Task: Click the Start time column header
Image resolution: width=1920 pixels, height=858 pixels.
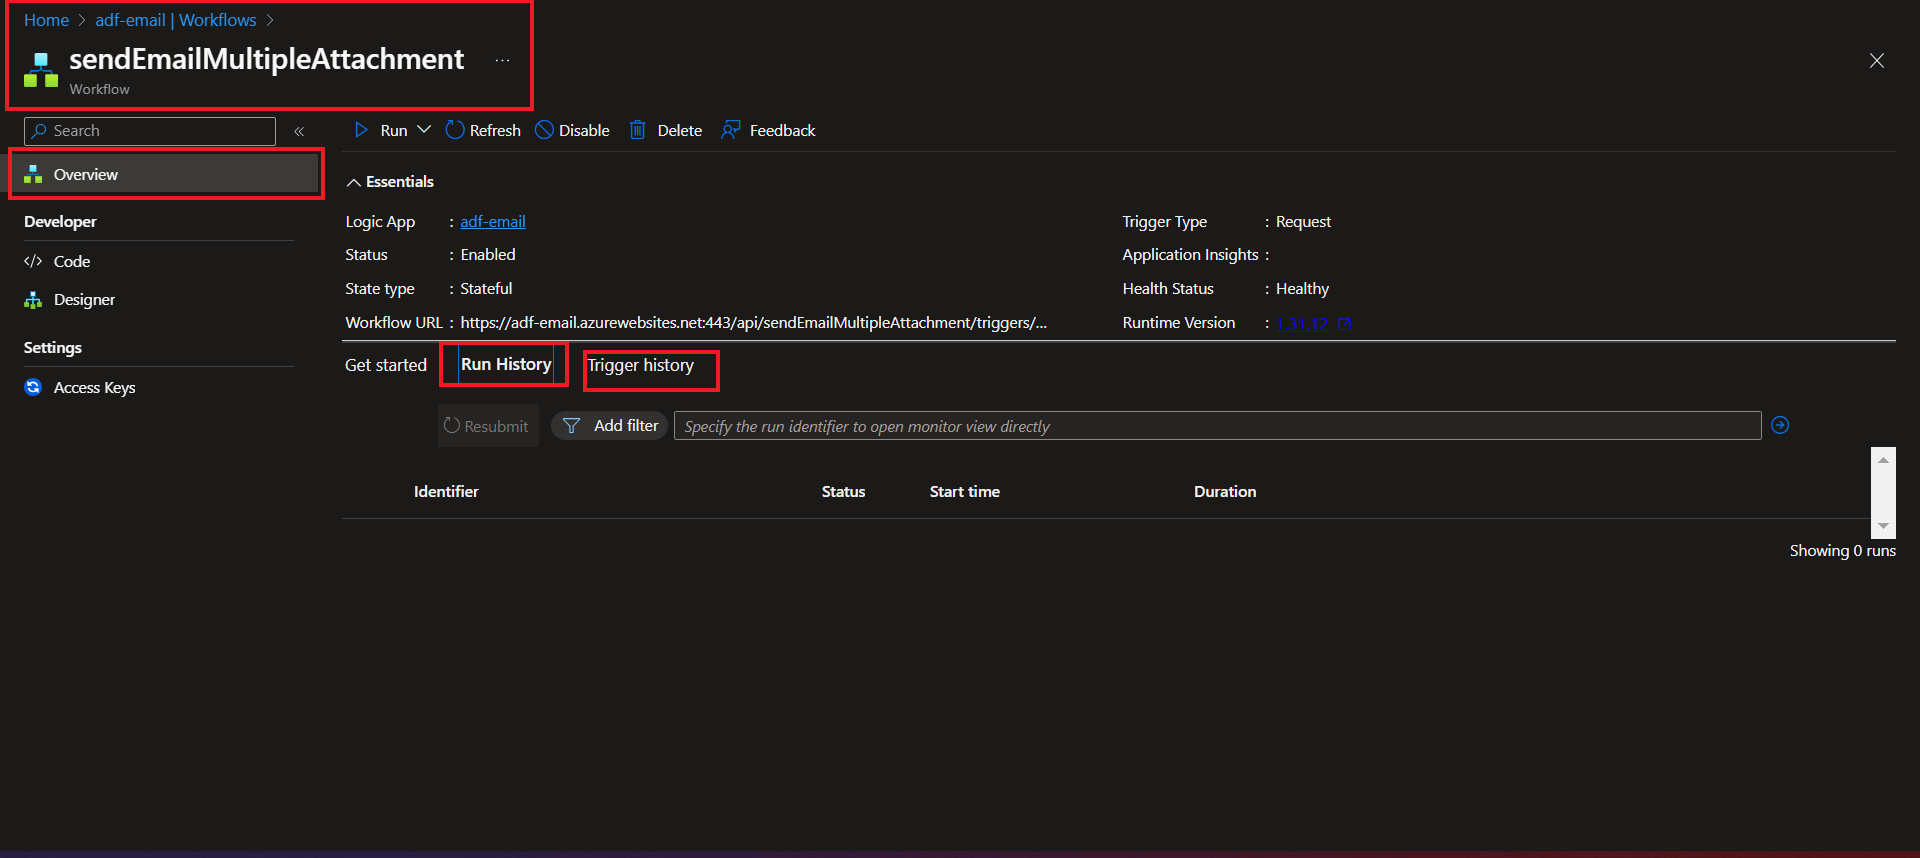Action: [x=965, y=491]
